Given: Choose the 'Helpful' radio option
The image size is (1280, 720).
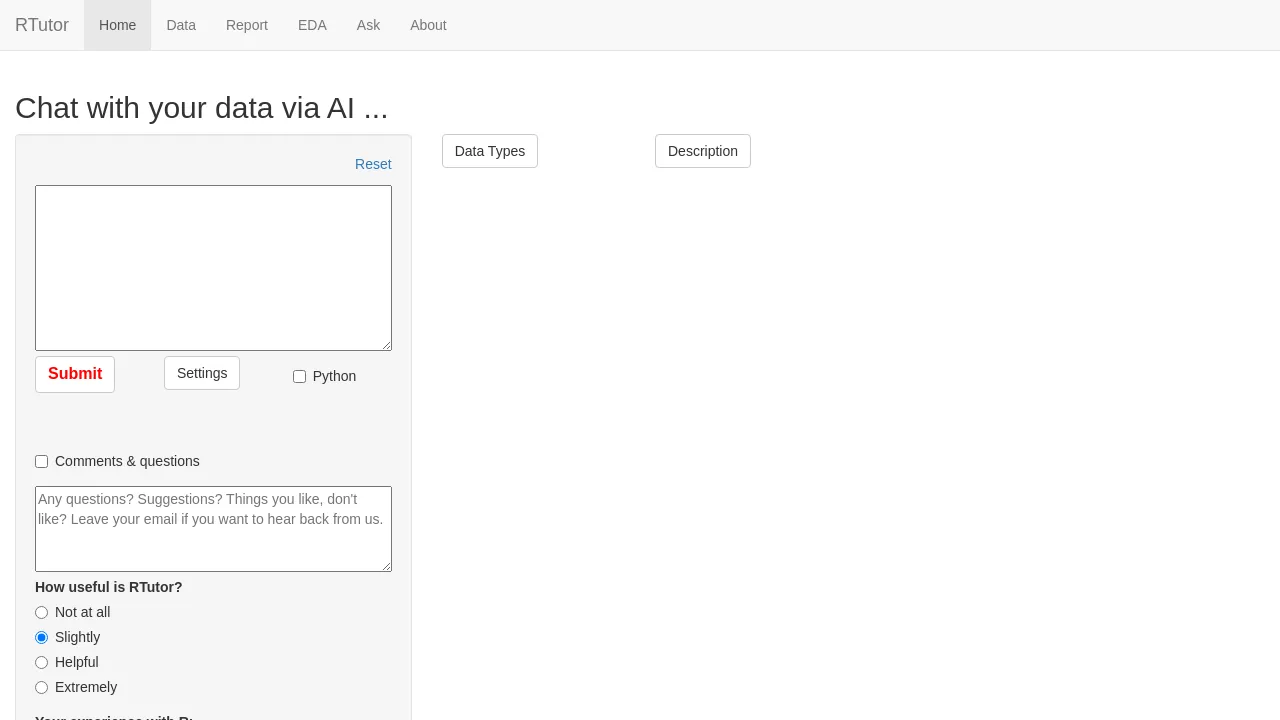Looking at the screenshot, I should pos(41,663).
